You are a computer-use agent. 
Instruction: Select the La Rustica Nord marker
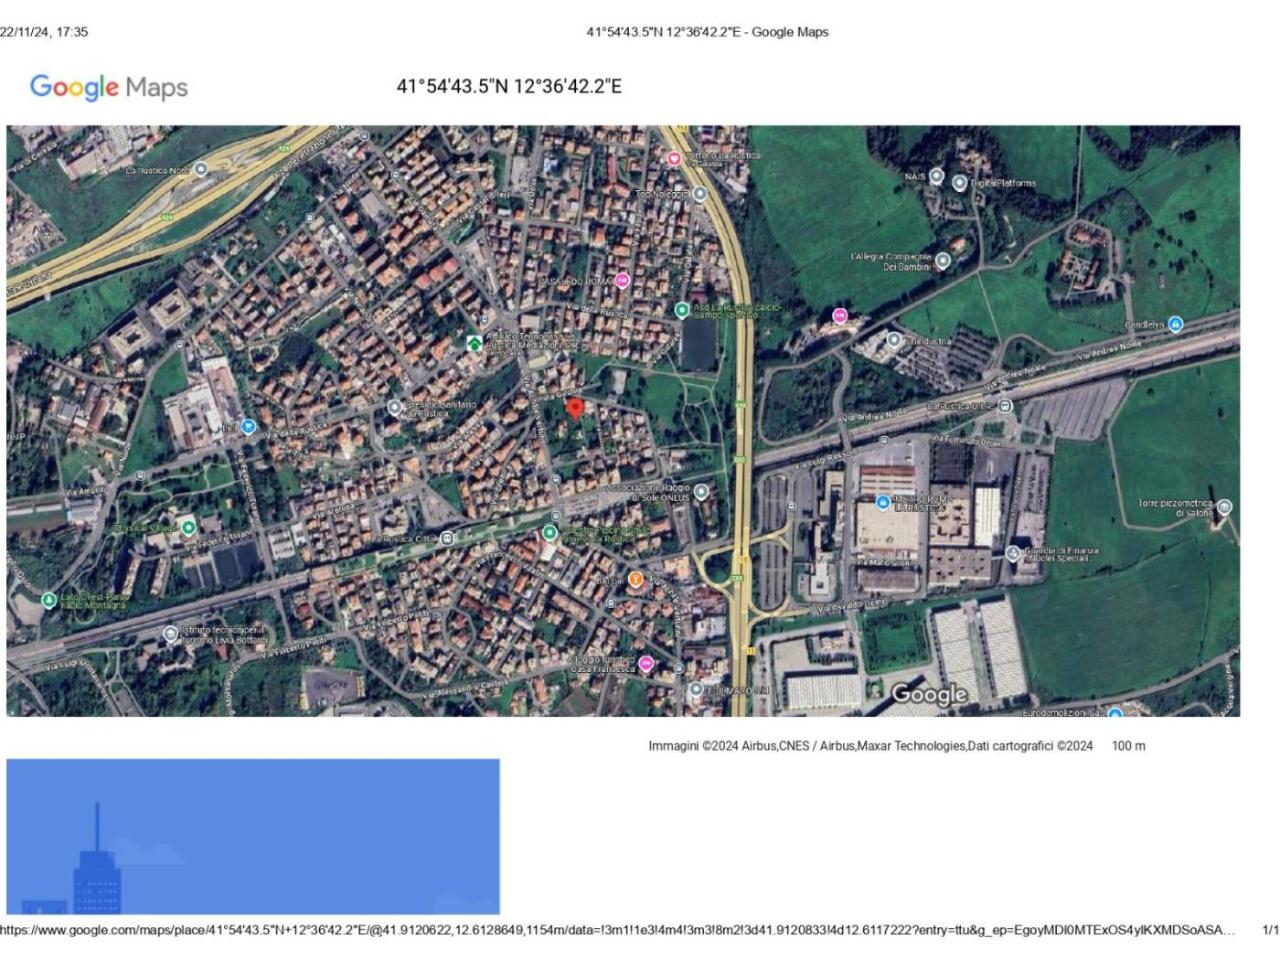tap(201, 169)
